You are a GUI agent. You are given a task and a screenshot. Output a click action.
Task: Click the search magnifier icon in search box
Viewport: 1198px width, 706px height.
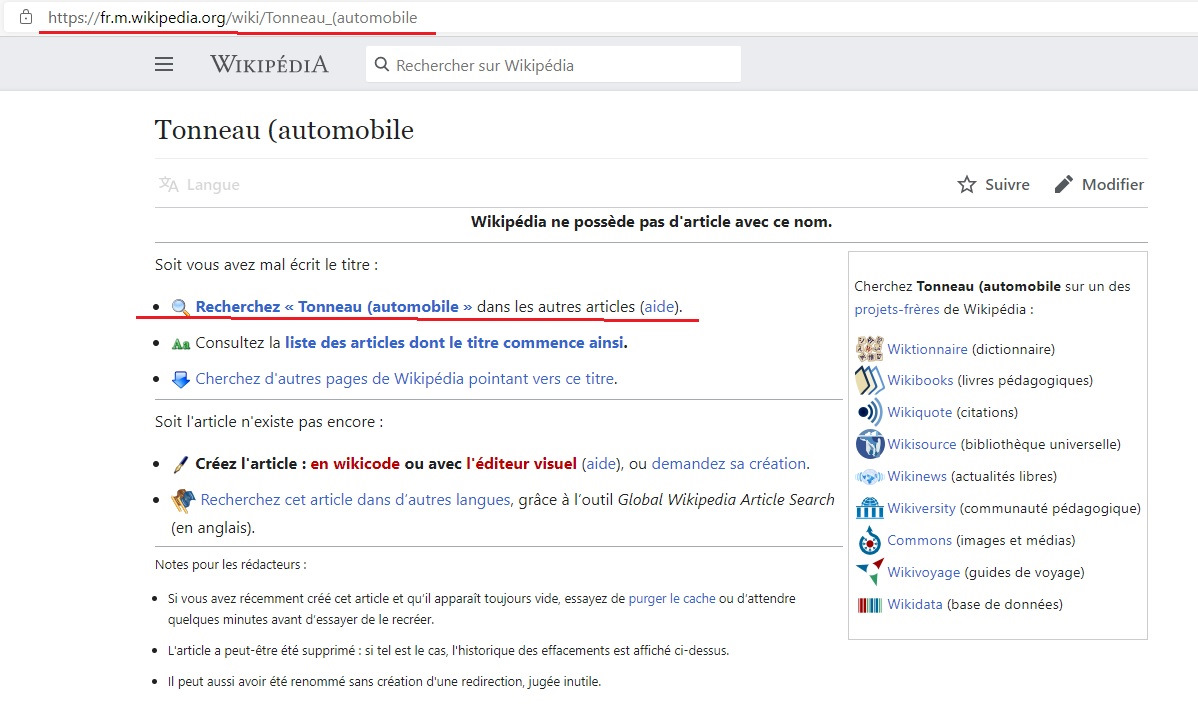click(382, 65)
